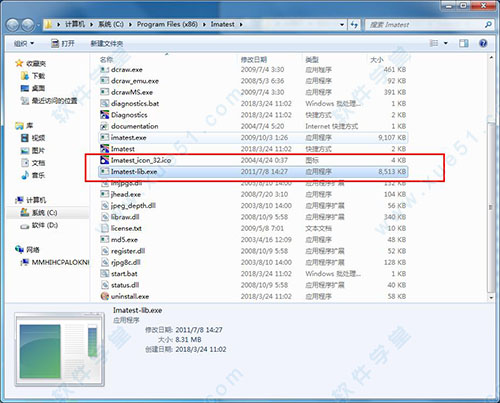500x403 pixels.
Task: Sort by the 类型 column header
Action: [x=312, y=60]
